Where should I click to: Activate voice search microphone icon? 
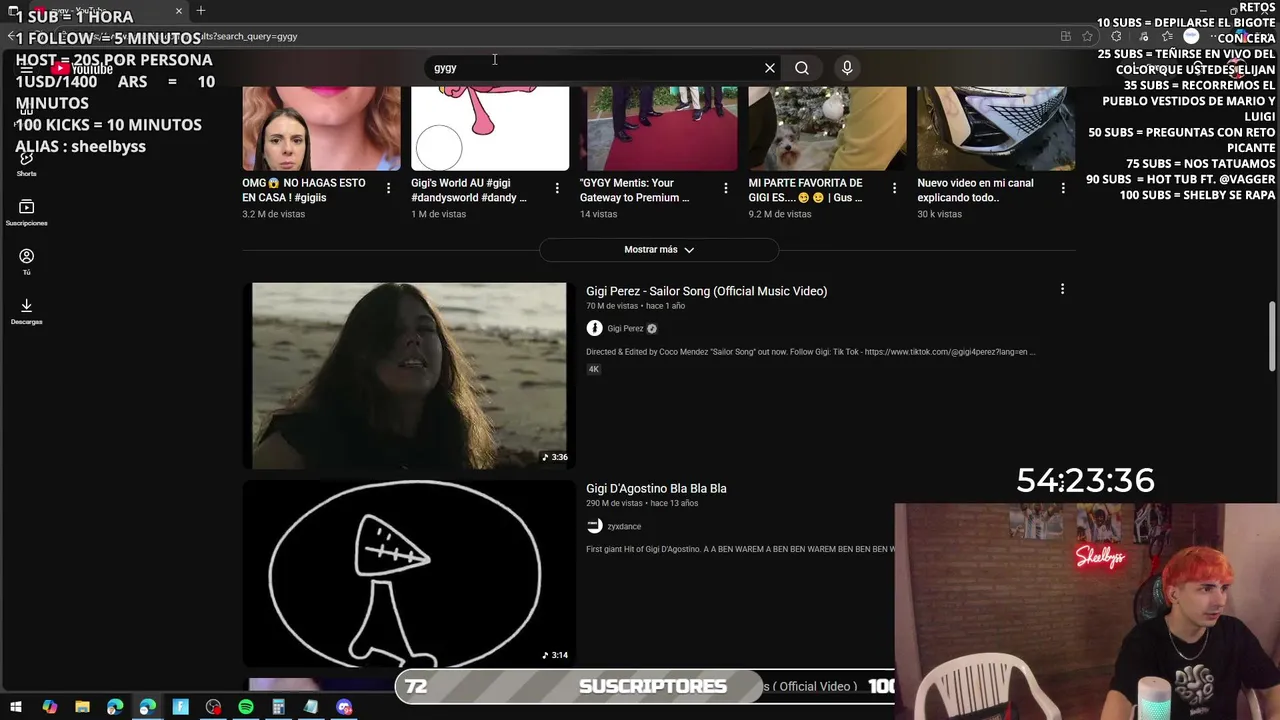tap(847, 68)
